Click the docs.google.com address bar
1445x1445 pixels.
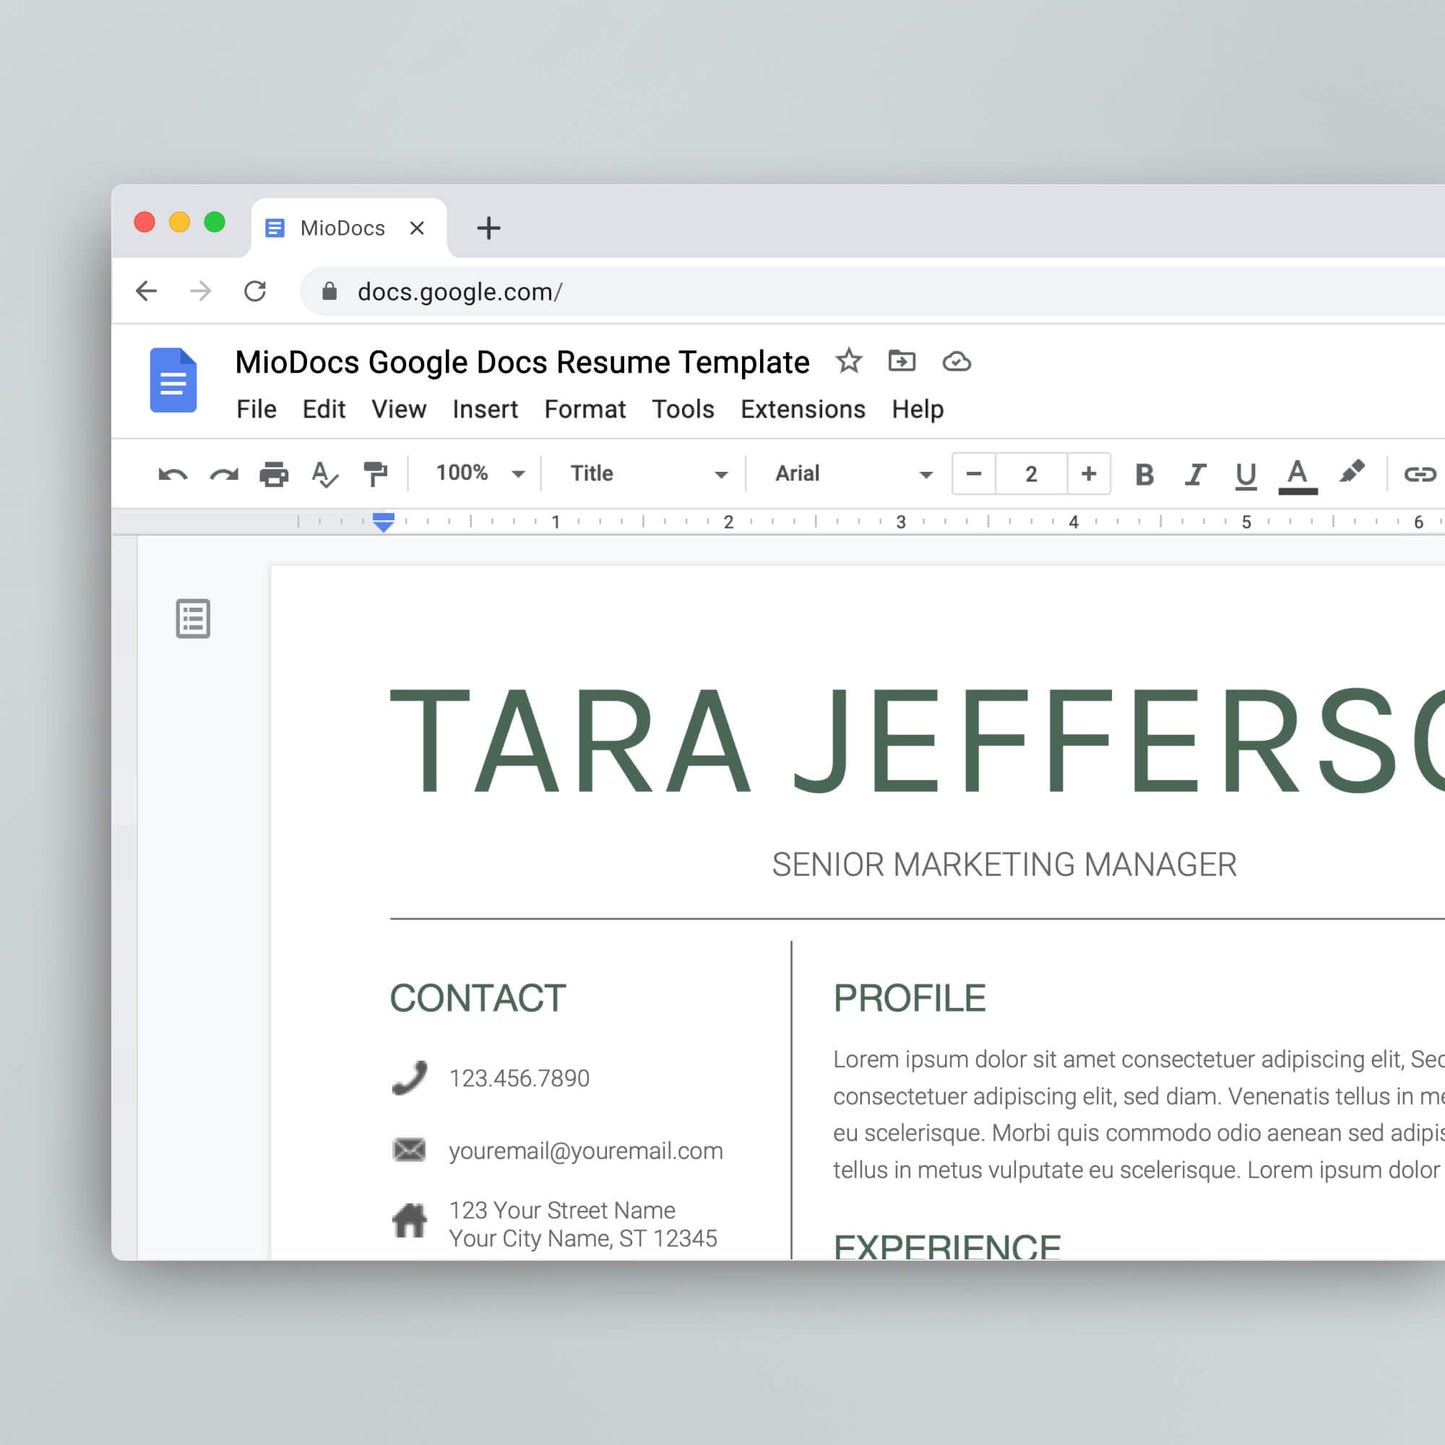(x=800, y=291)
